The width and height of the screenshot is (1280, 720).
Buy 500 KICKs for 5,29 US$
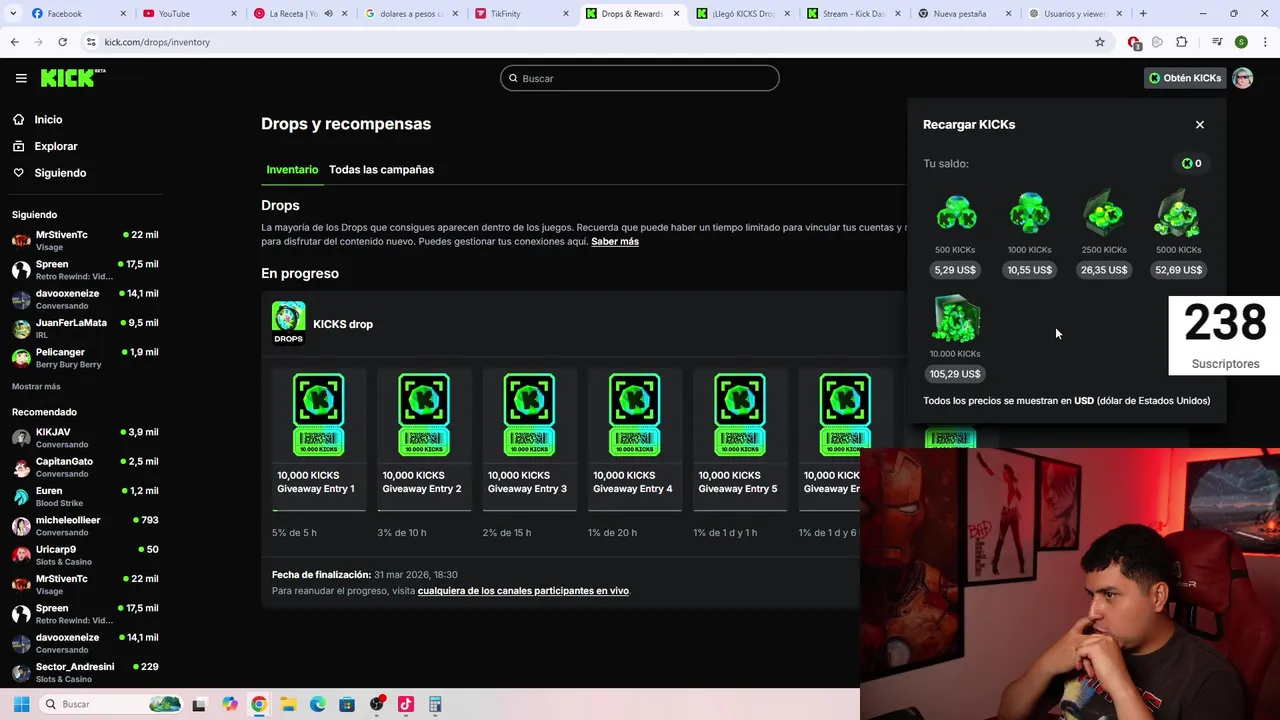click(955, 270)
